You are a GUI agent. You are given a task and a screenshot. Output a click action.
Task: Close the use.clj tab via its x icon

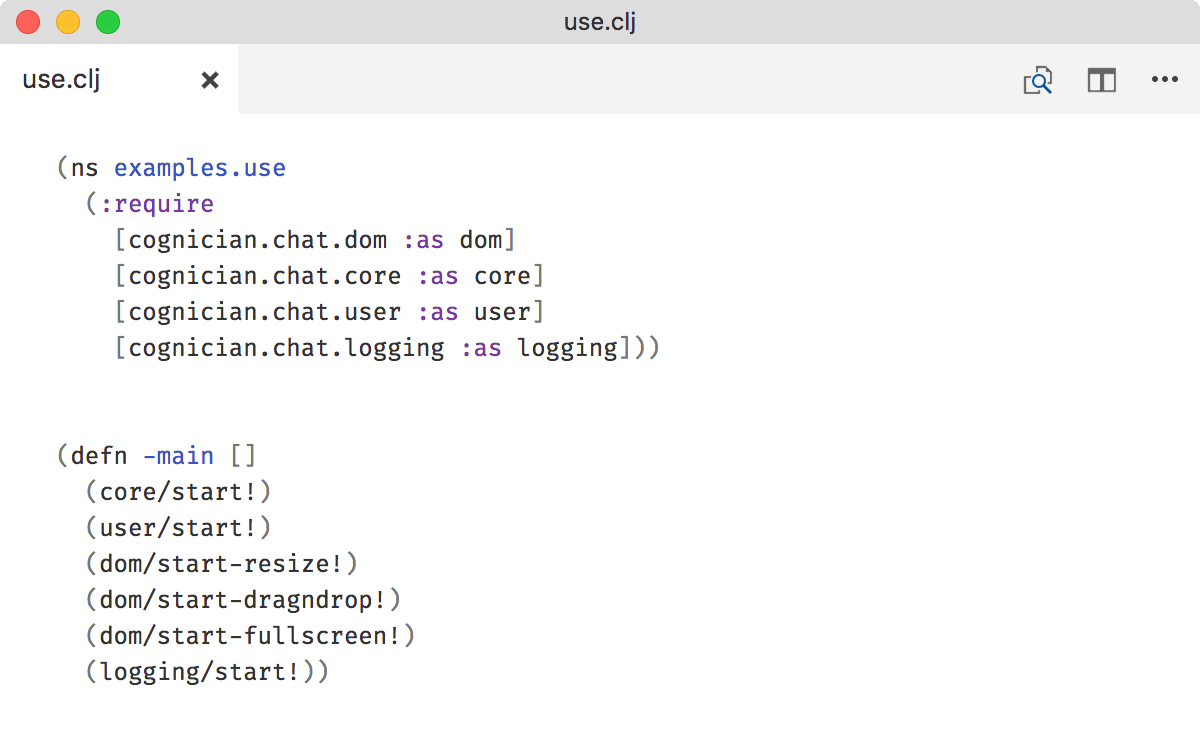(209, 79)
